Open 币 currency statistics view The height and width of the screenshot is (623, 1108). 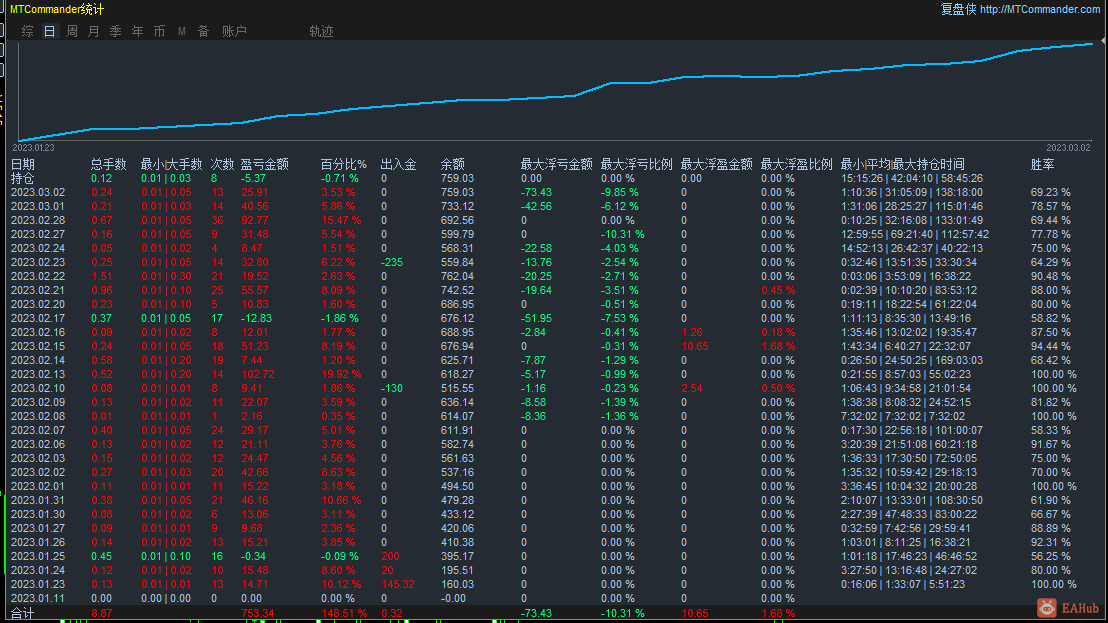click(x=159, y=30)
